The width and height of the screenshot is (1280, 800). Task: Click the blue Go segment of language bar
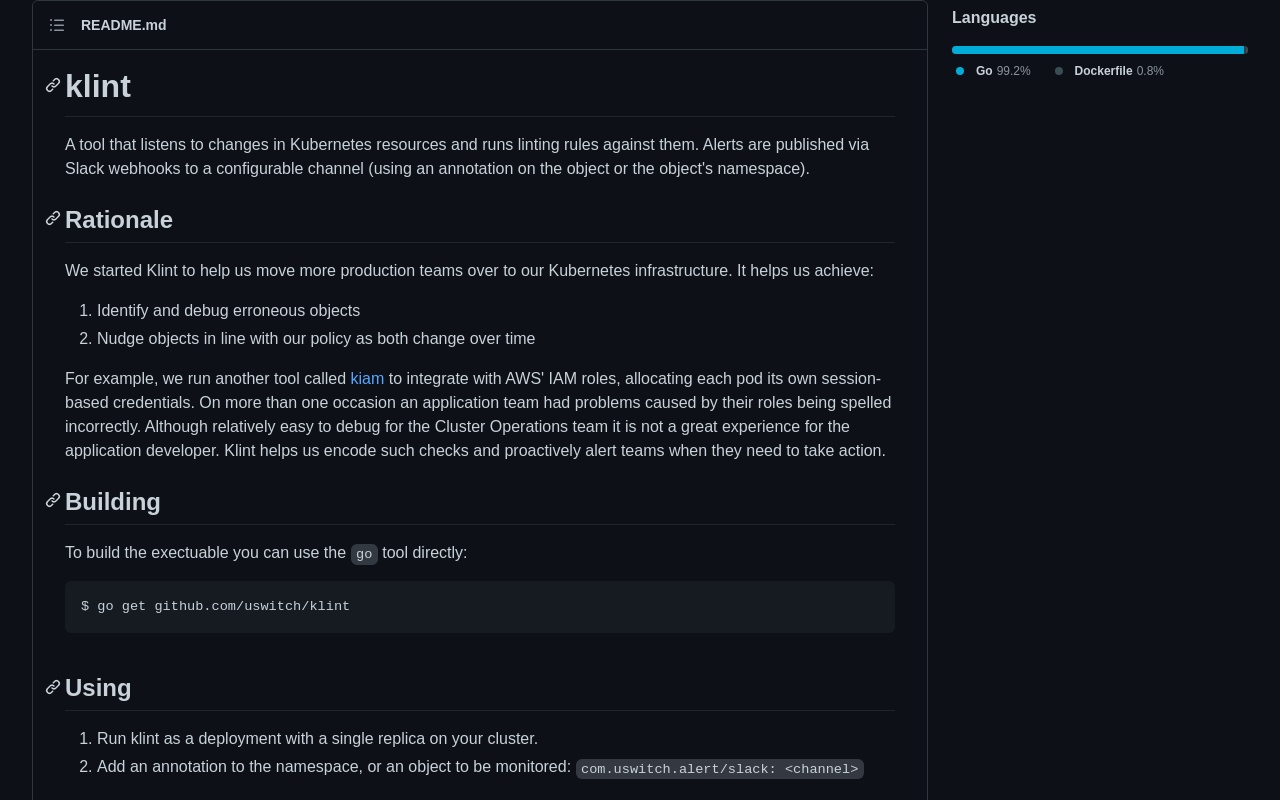1097,50
